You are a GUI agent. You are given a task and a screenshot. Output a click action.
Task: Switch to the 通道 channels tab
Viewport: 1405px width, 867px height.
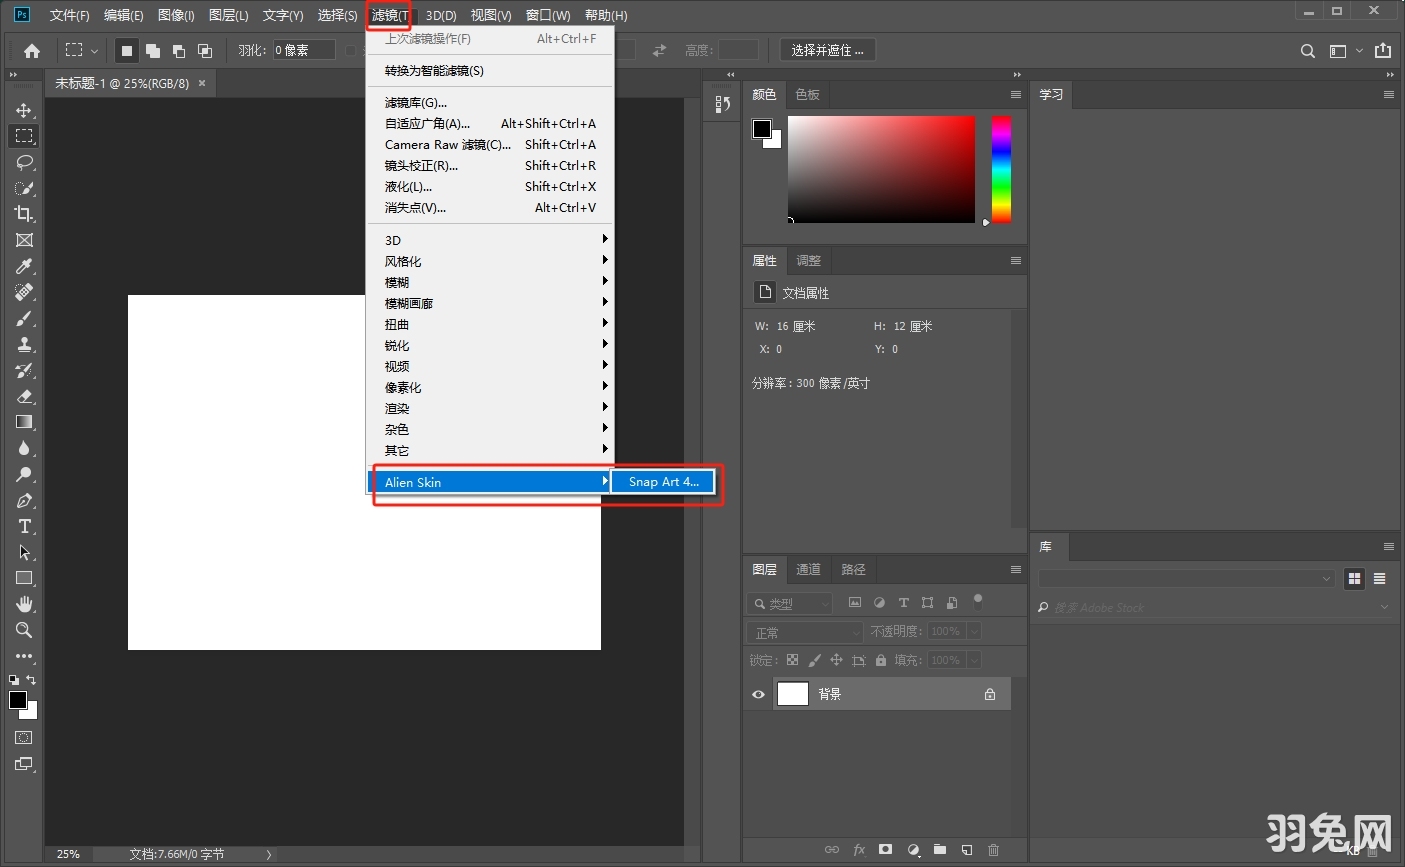coord(808,570)
